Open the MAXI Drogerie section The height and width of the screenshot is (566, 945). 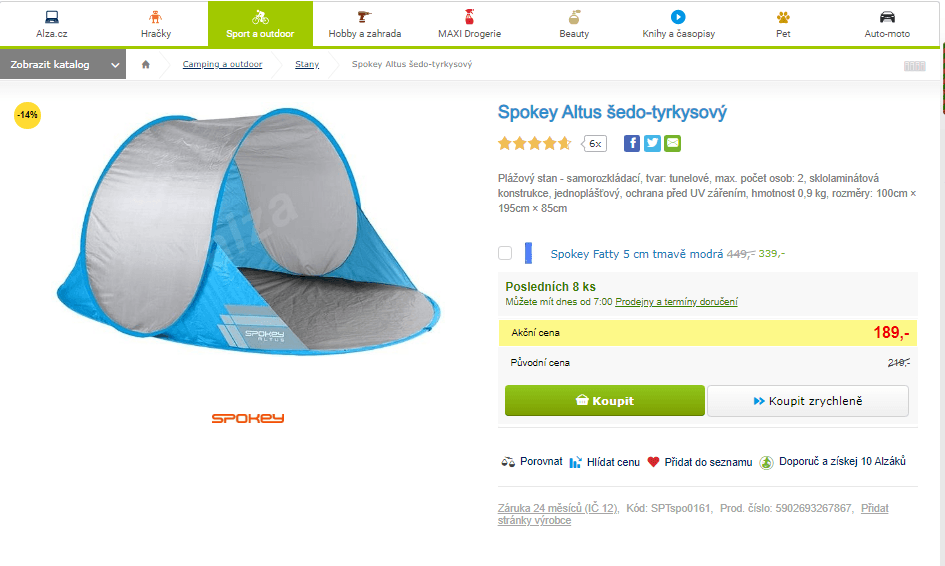pos(469,24)
